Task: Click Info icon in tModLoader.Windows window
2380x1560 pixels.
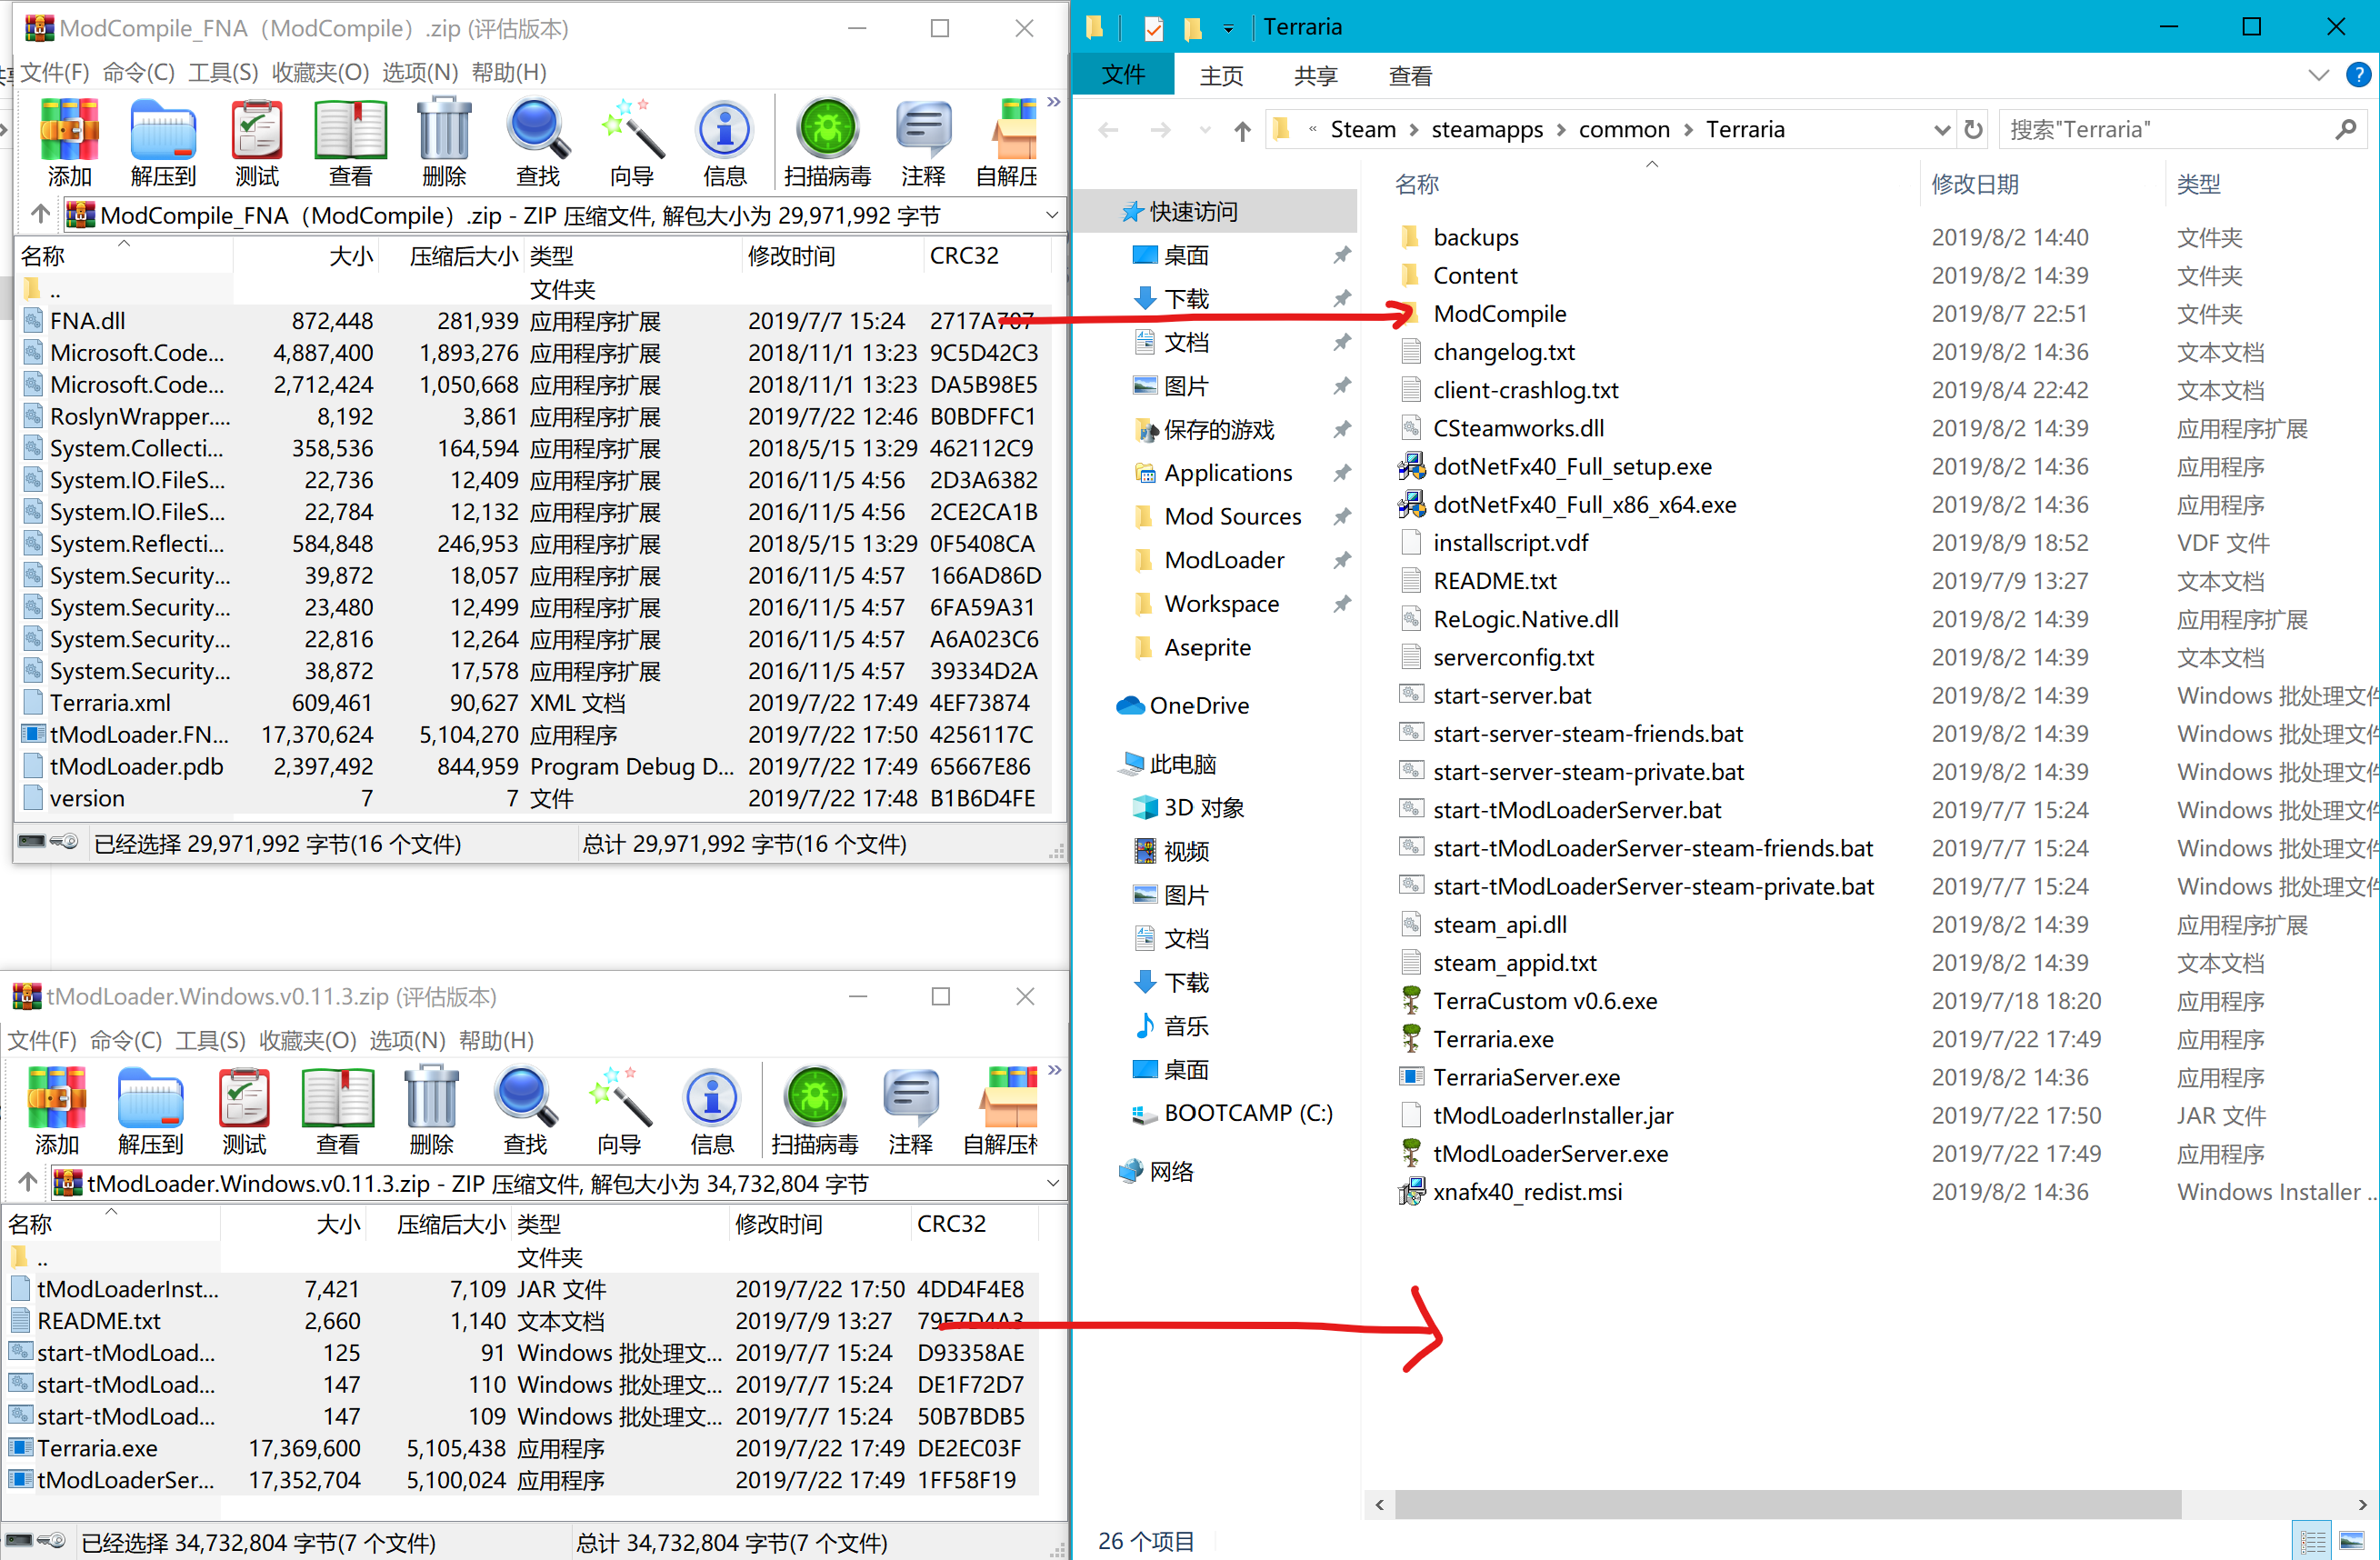Action: coord(712,1110)
